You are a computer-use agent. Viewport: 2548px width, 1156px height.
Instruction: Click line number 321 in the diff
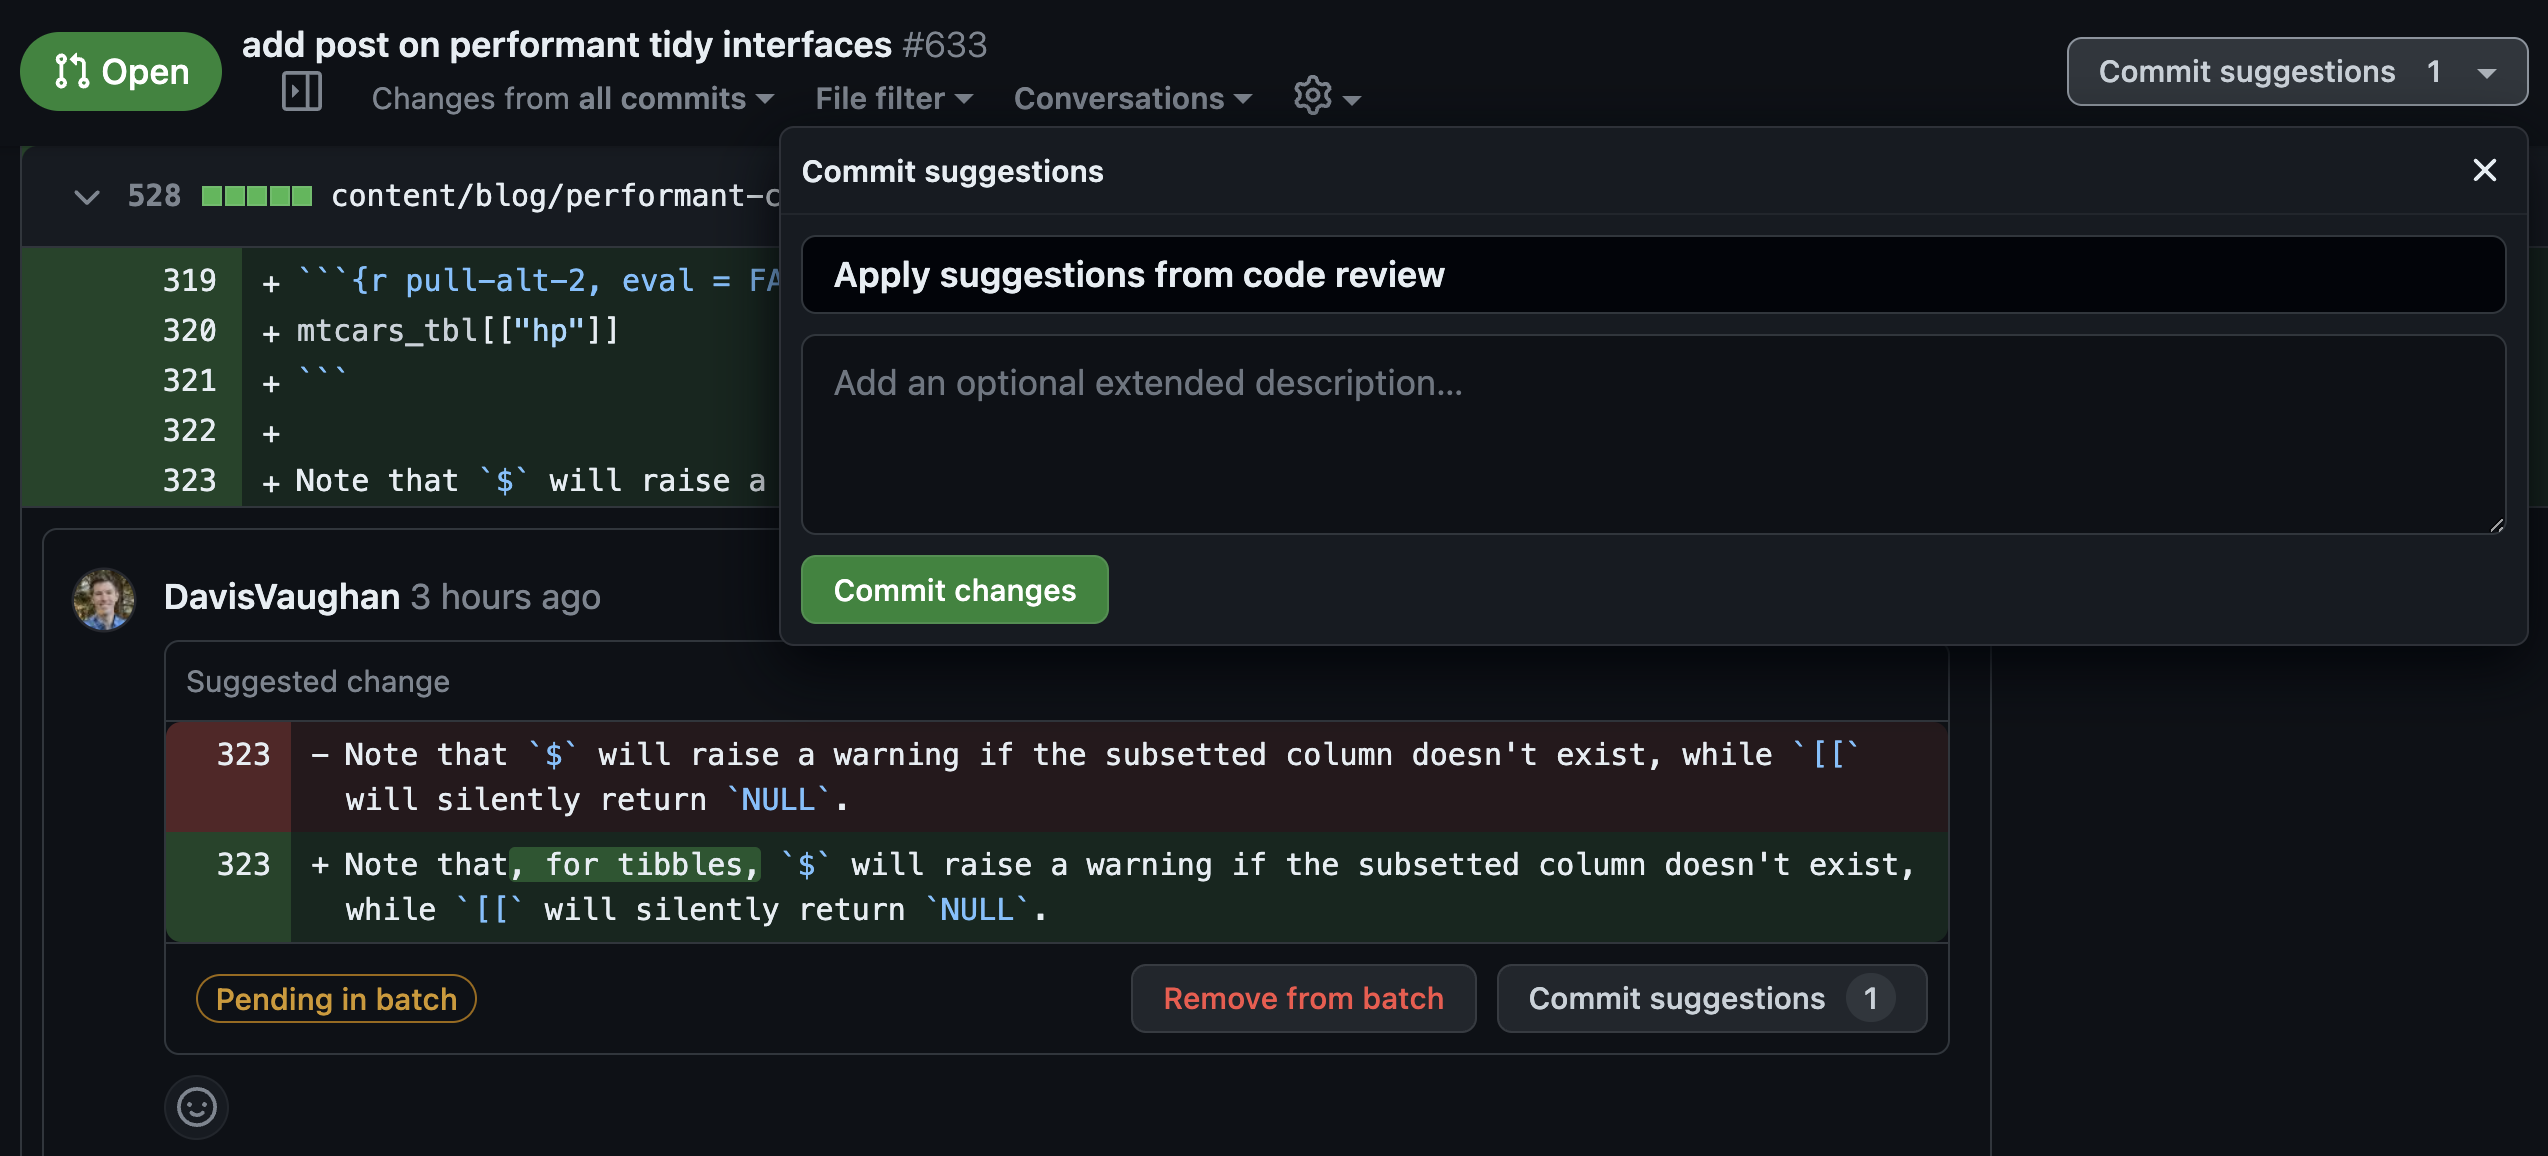coord(189,381)
